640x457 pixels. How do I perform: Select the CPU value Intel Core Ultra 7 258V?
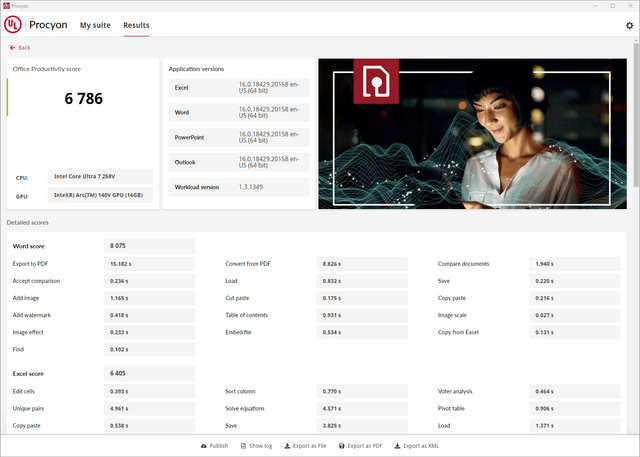coord(100,176)
